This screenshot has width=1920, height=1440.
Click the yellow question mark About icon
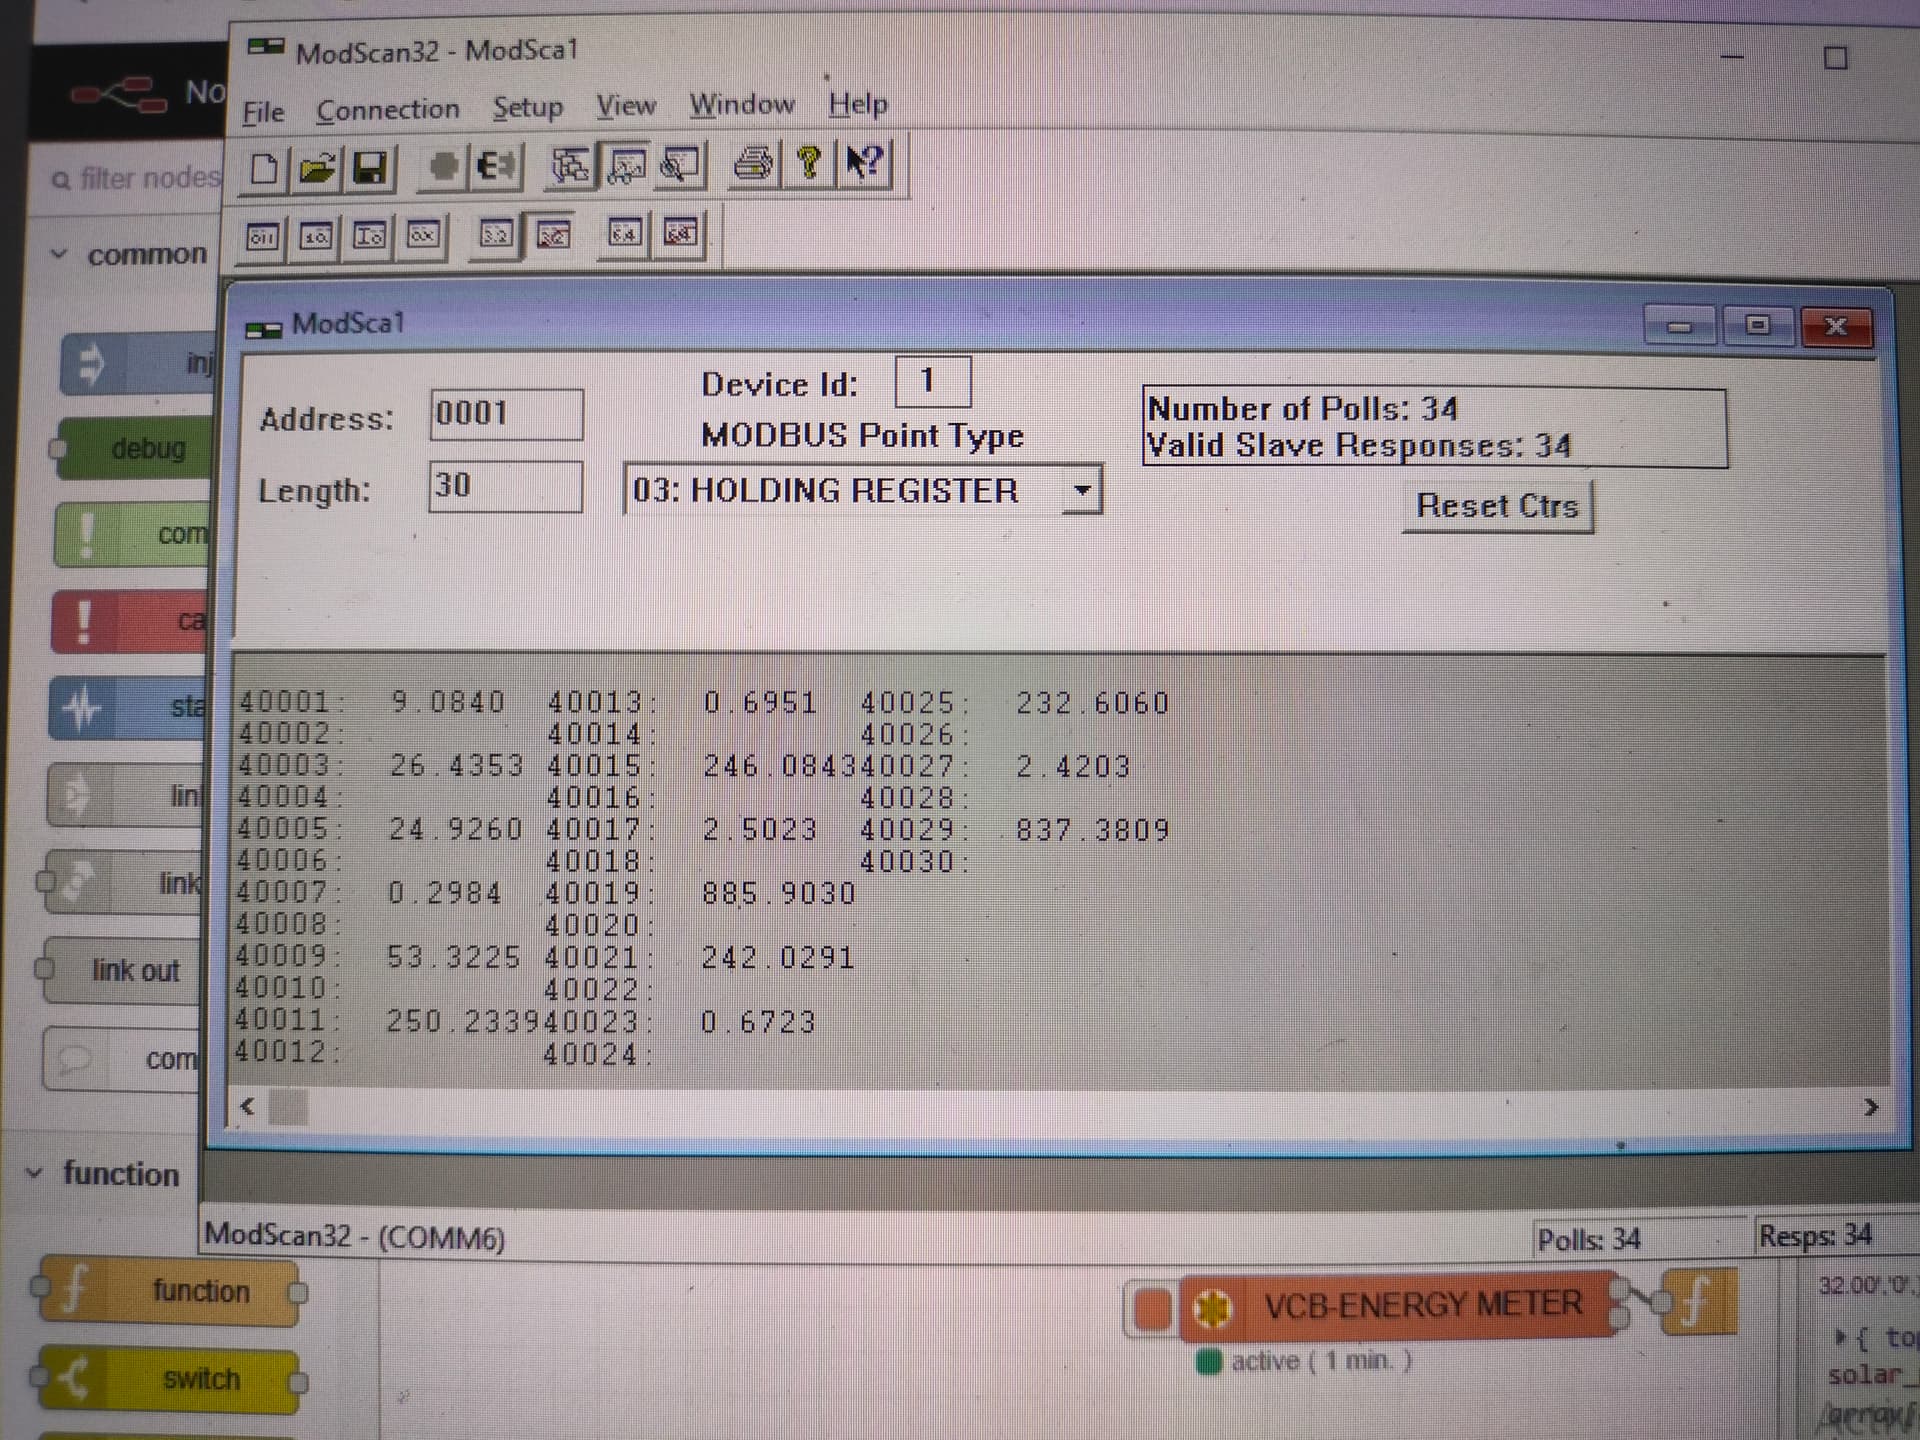click(810, 162)
